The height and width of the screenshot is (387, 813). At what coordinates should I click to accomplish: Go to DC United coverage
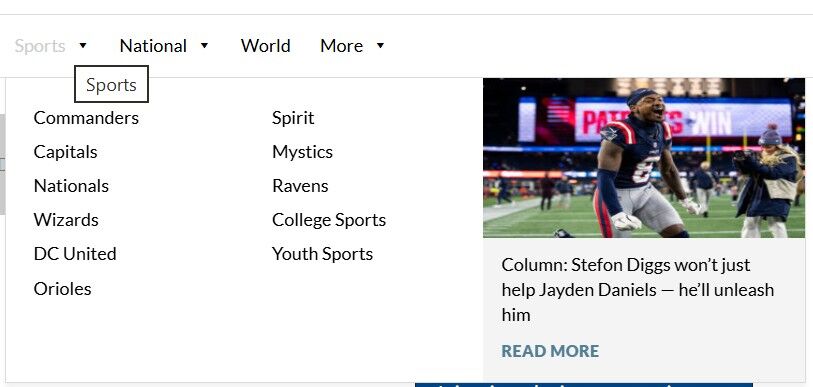pos(75,254)
